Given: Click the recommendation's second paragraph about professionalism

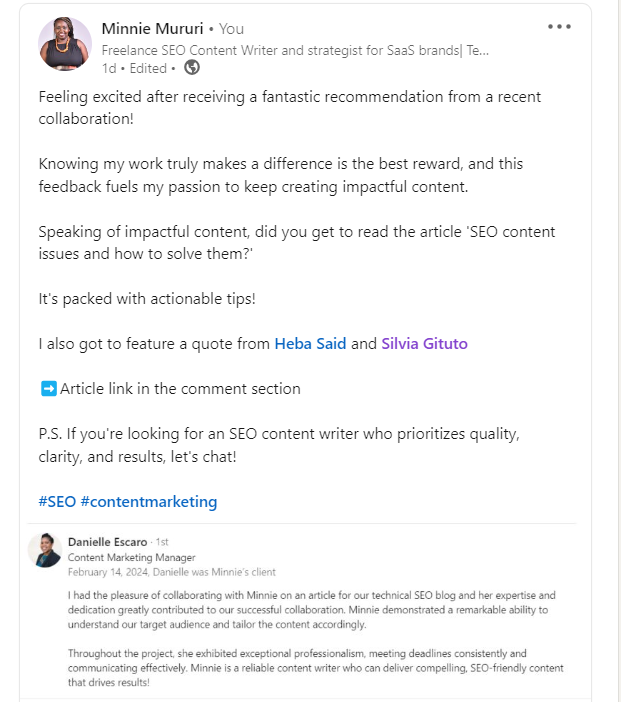Looking at the screenshot, I should click(316, 668).
